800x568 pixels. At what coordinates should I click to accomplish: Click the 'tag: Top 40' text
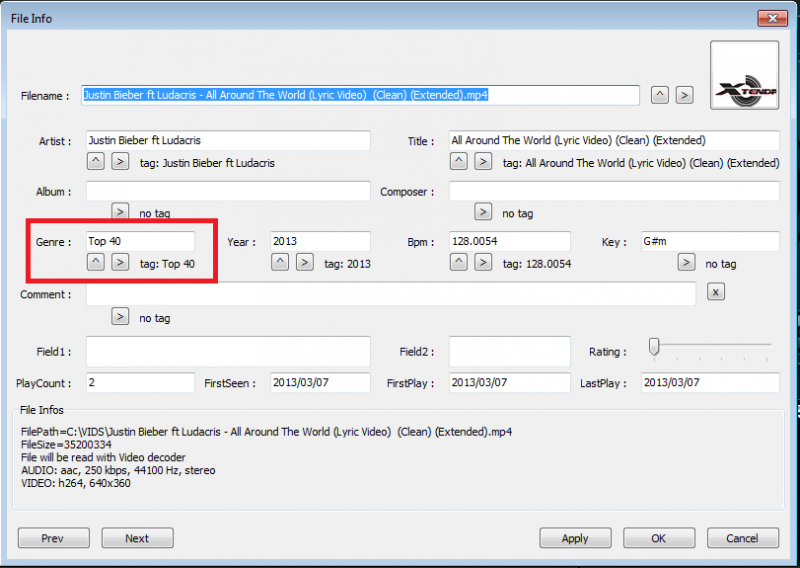point(167,264)
